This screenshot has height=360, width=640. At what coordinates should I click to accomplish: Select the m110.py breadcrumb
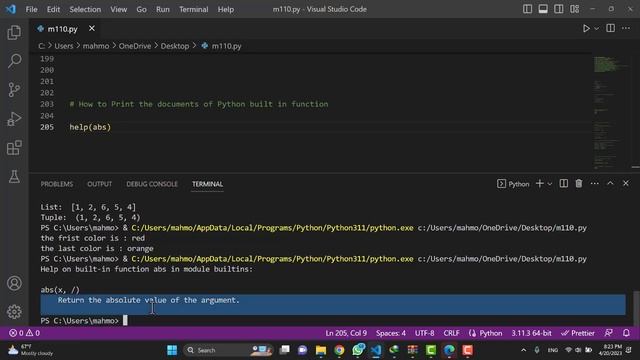point(222,46)
